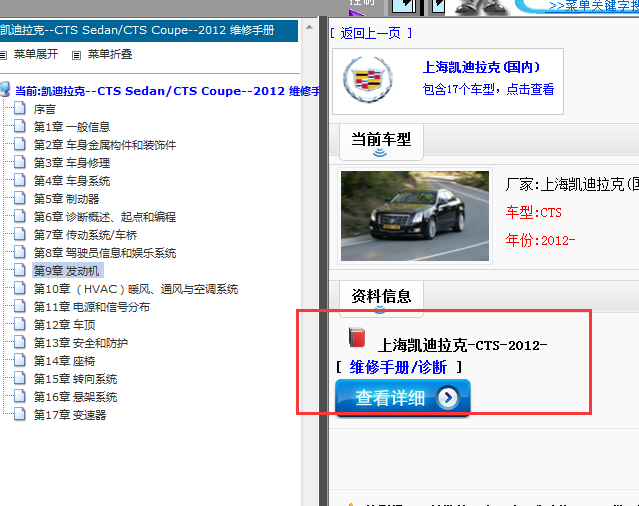Click the text 上海凯迪拉克-CTS-2012-
Image resolution: width=639 pixels, height=506 pixels.
tap(463, 345)
